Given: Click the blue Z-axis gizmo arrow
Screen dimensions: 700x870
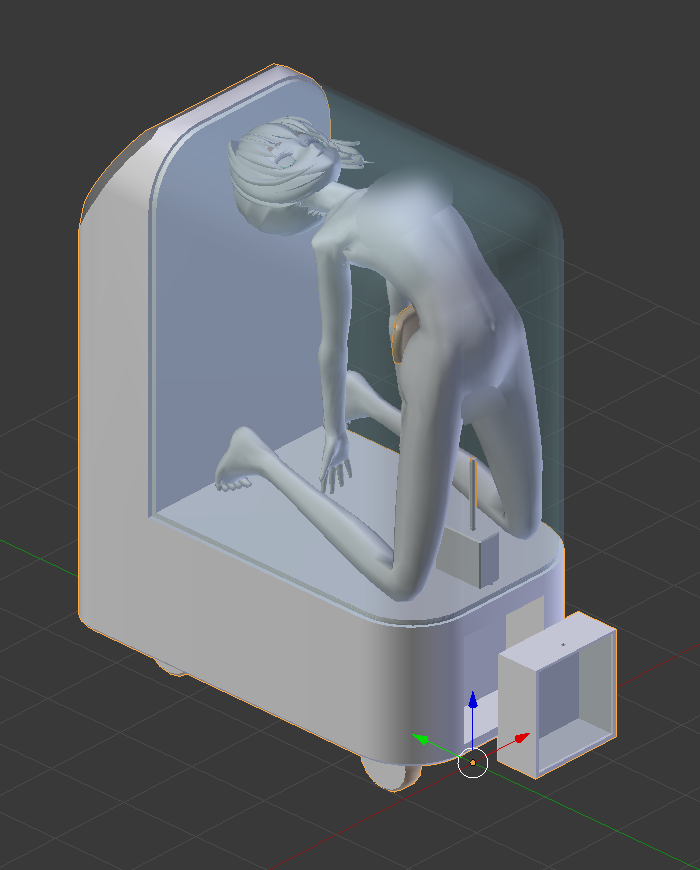Looking at the screenshot, I should click(473, 700).
